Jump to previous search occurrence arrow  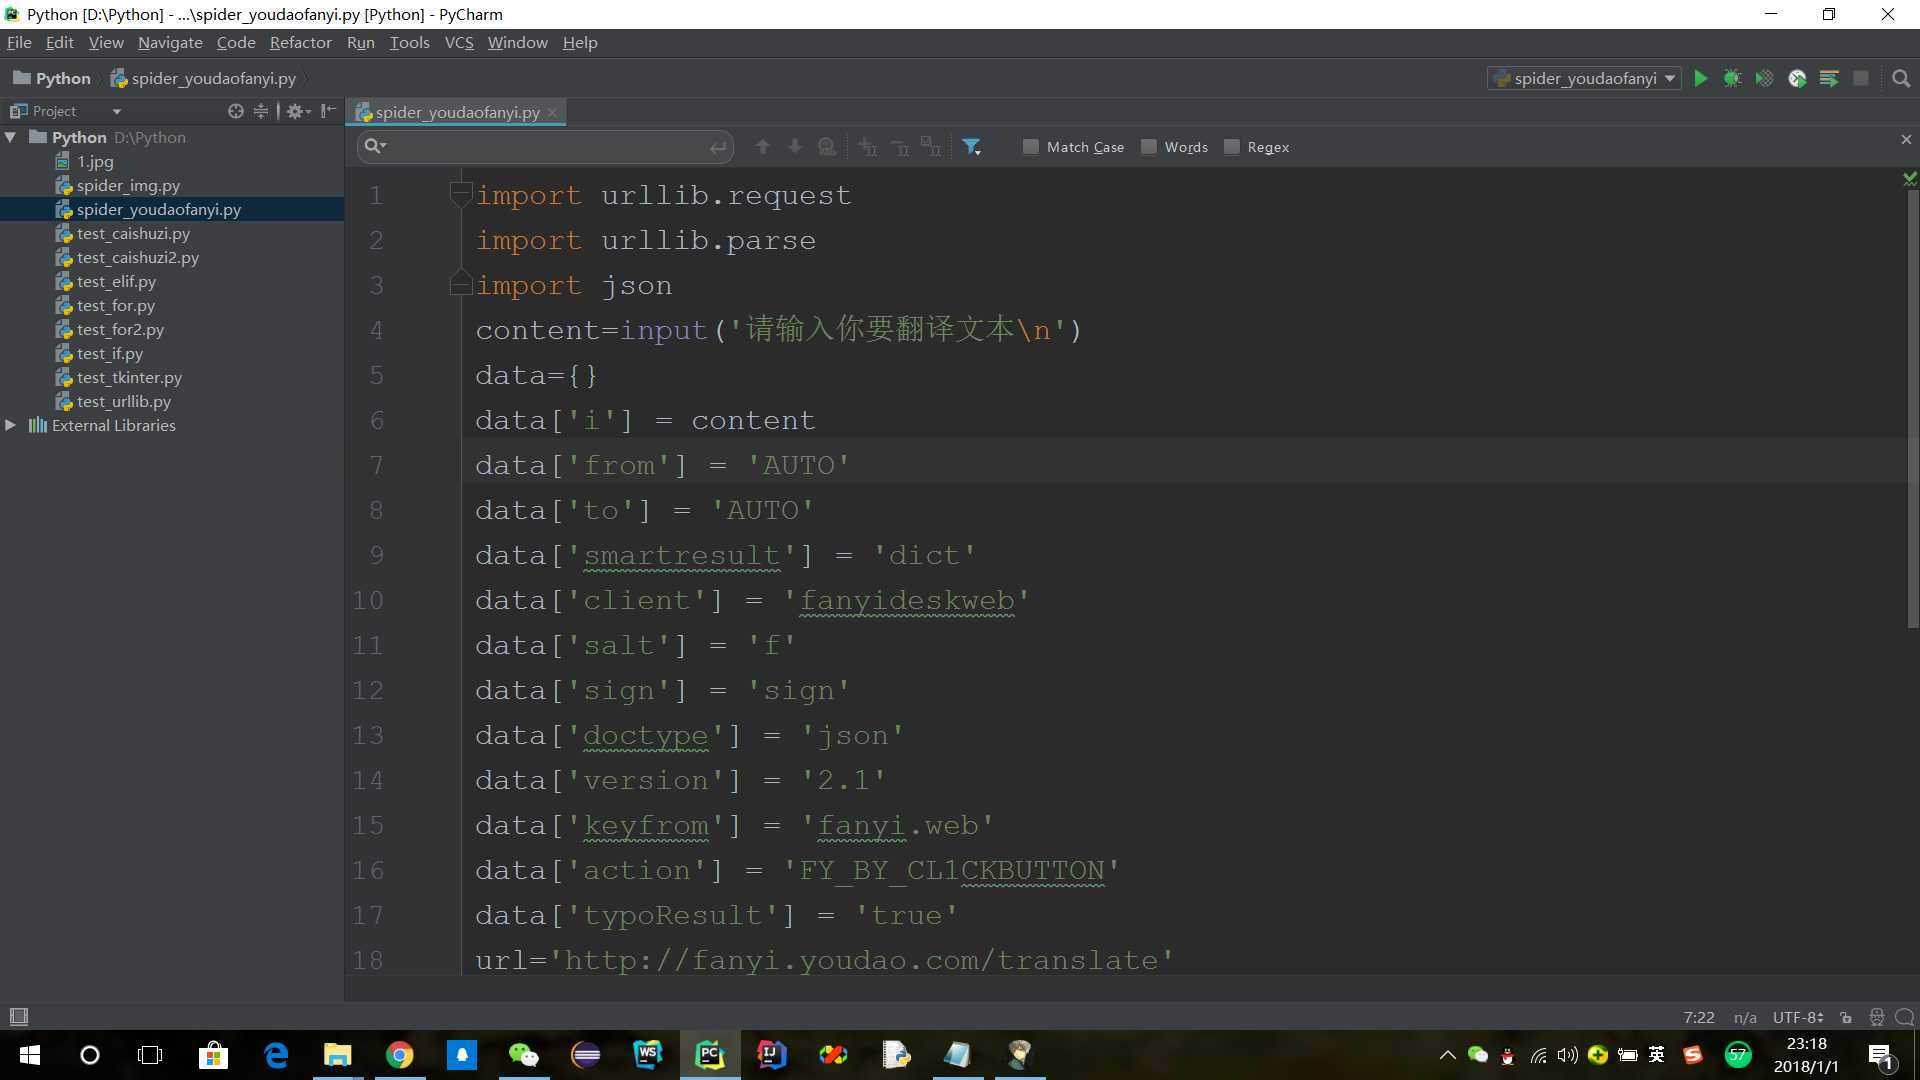tap(763, 147)
